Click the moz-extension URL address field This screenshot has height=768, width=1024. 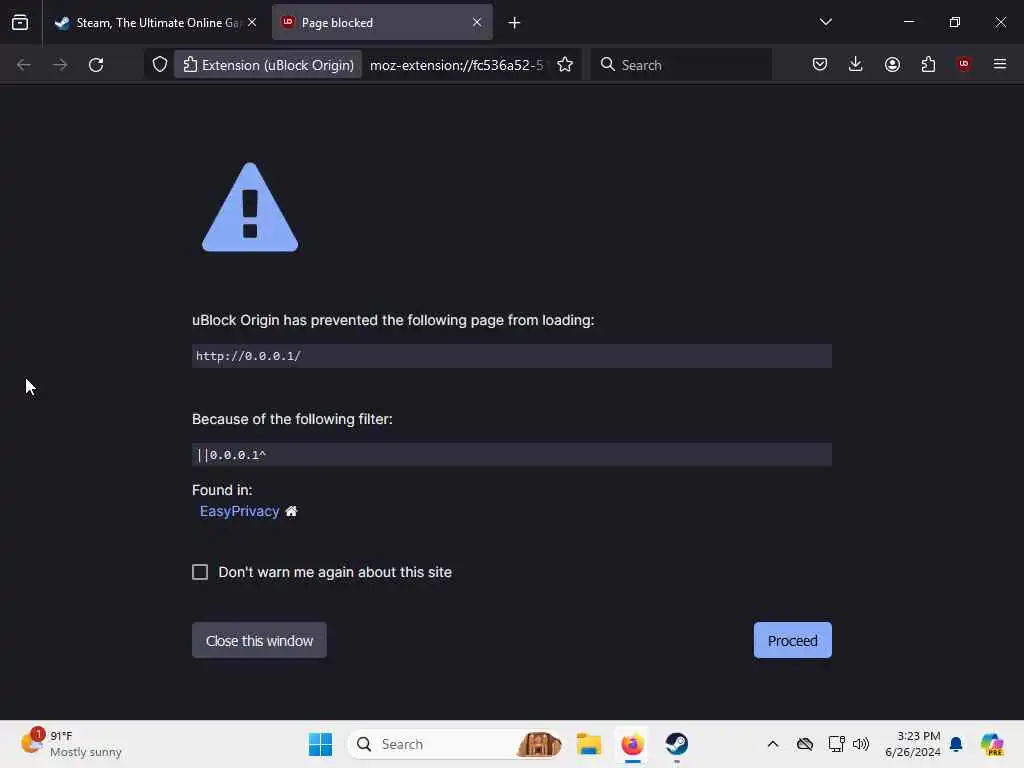coord(456,65)
